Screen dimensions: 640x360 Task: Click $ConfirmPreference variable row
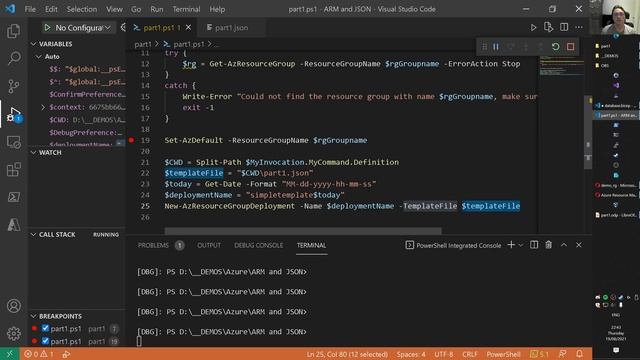point(87,94)
